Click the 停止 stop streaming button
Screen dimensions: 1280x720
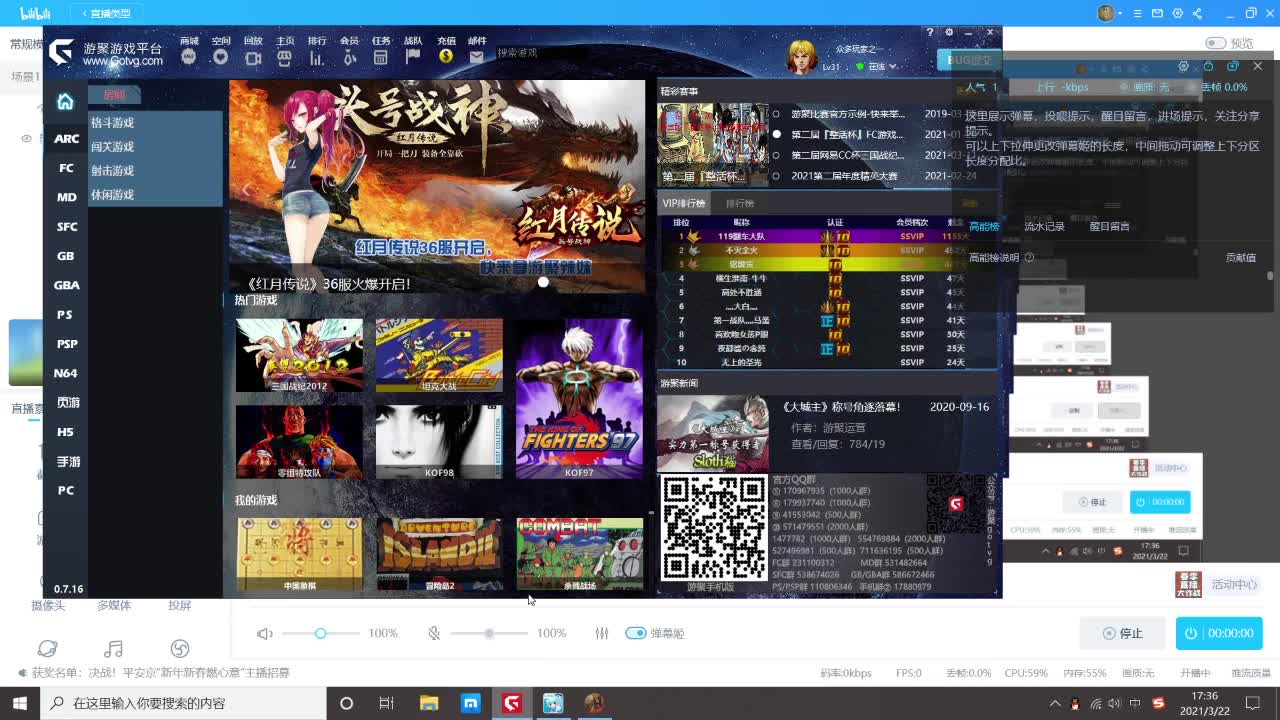[1122, 633]
